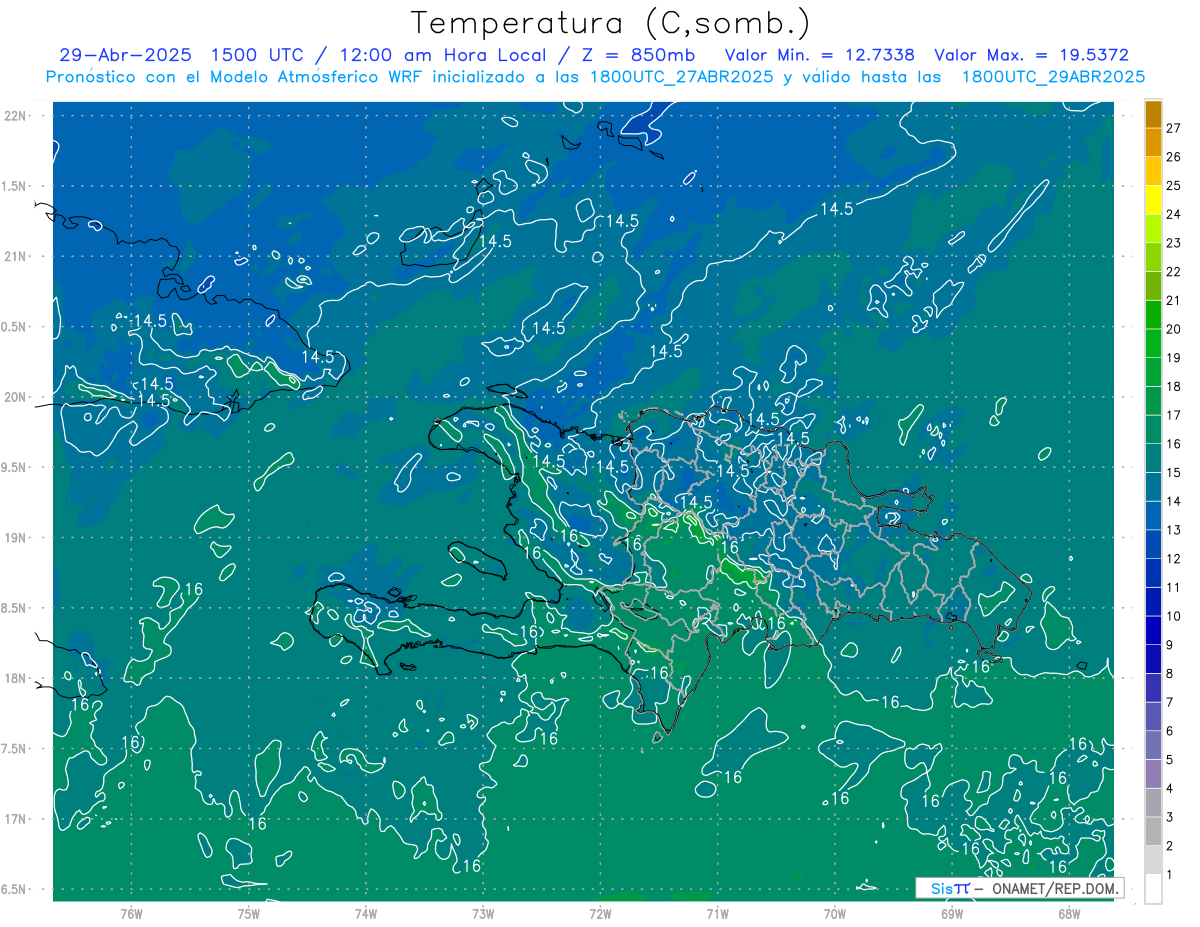The image size is (1200, 927).
Task: Click the green band between 19 and 20
Action: point(1153,343)
